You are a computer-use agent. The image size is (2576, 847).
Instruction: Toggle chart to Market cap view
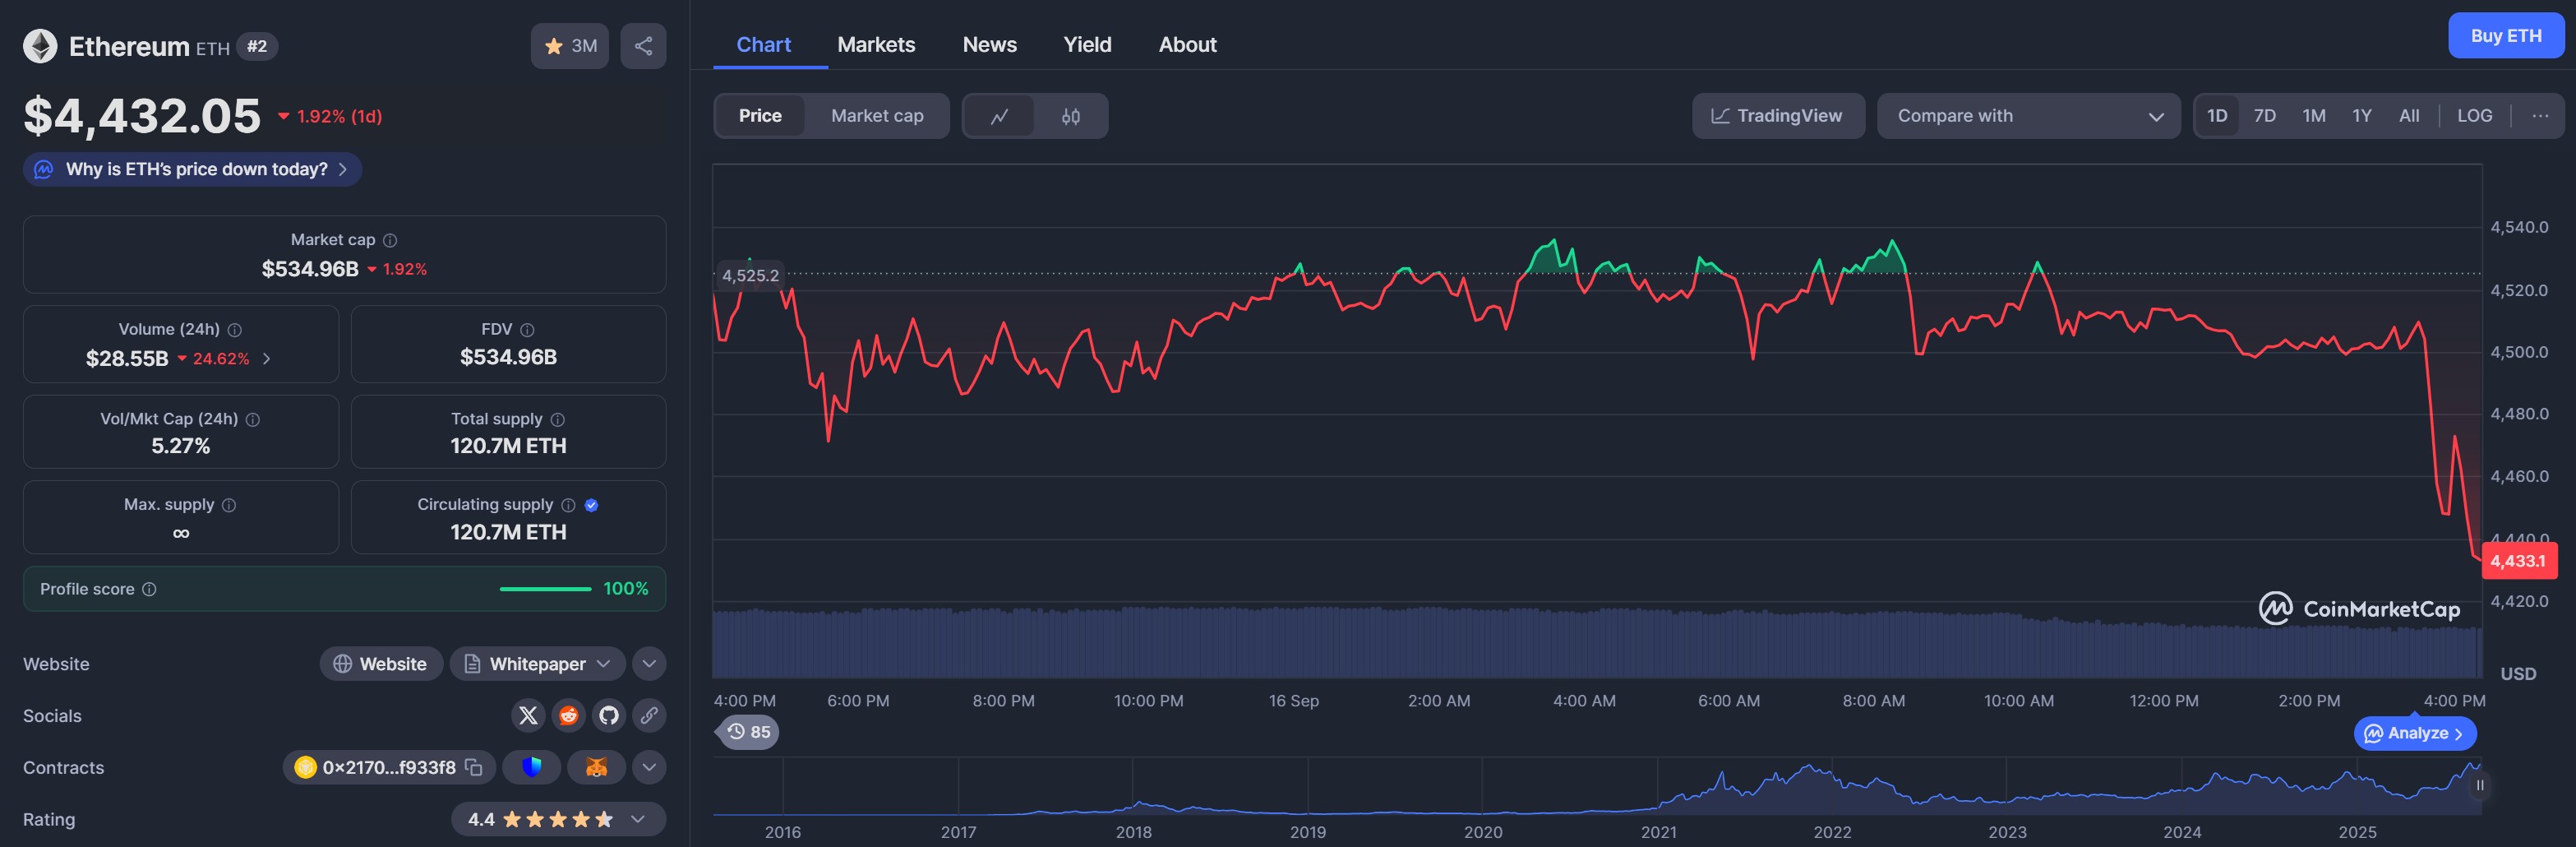click(876, 116)
